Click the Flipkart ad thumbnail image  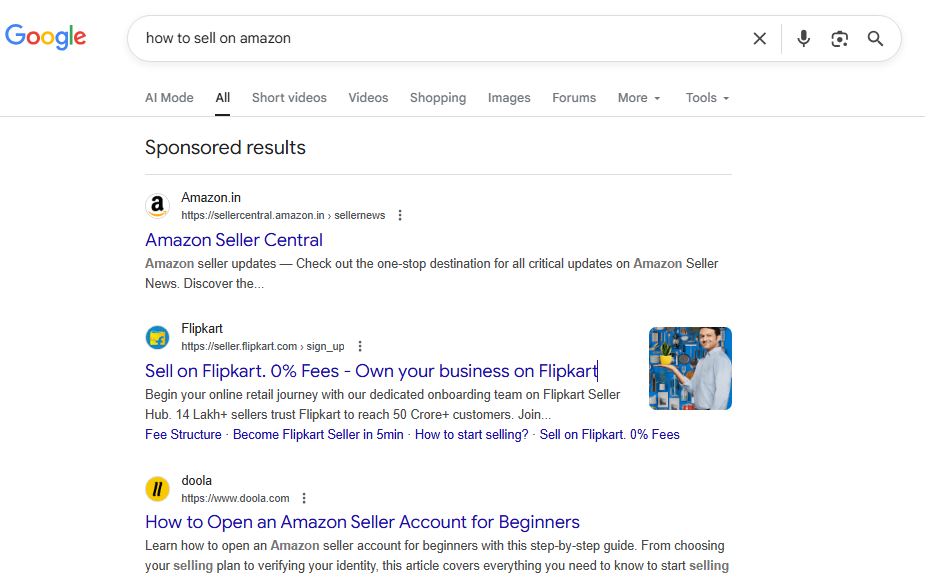(x=690, y=368)
